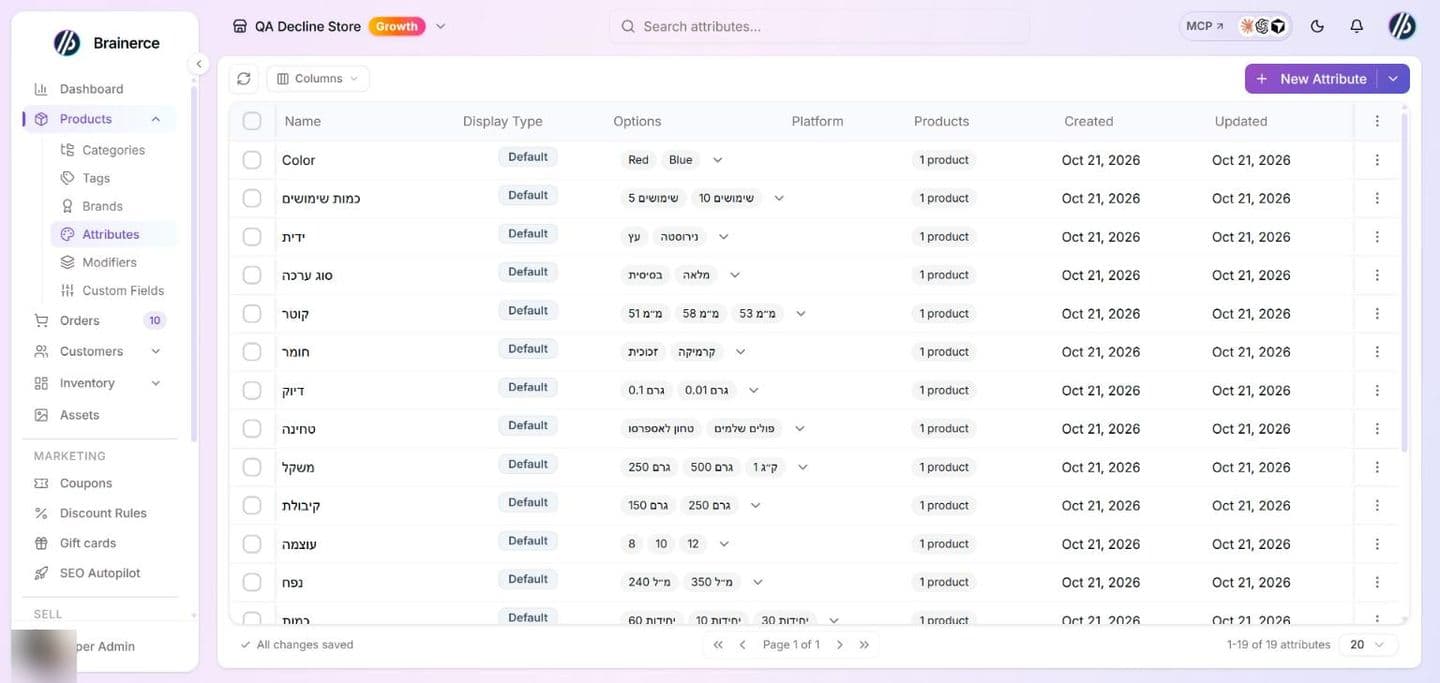Click the Brainerce logo
The width and height of the screenshot is (1440, 683).
pos(66,43)
